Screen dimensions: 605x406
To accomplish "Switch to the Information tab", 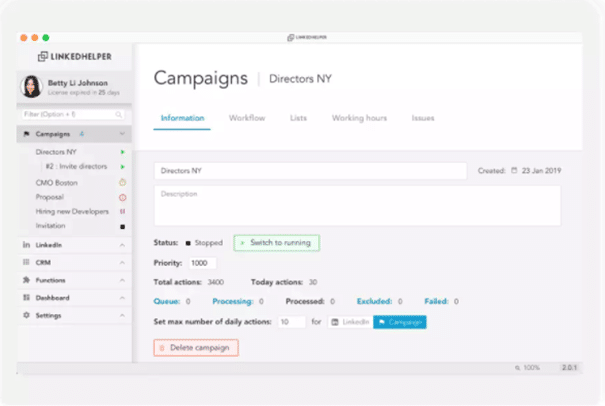I will click(x=182, y=118).
